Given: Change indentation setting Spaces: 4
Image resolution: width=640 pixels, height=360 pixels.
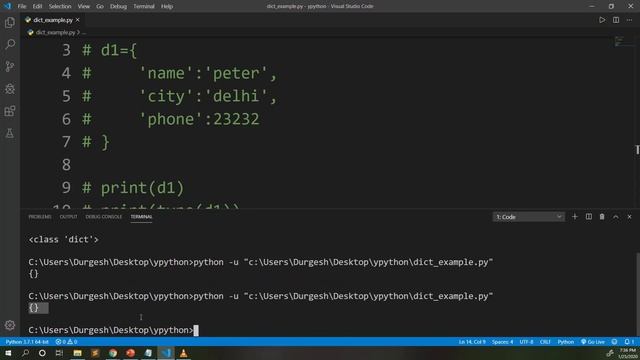Looking at the screenshot, I should 502,342.
